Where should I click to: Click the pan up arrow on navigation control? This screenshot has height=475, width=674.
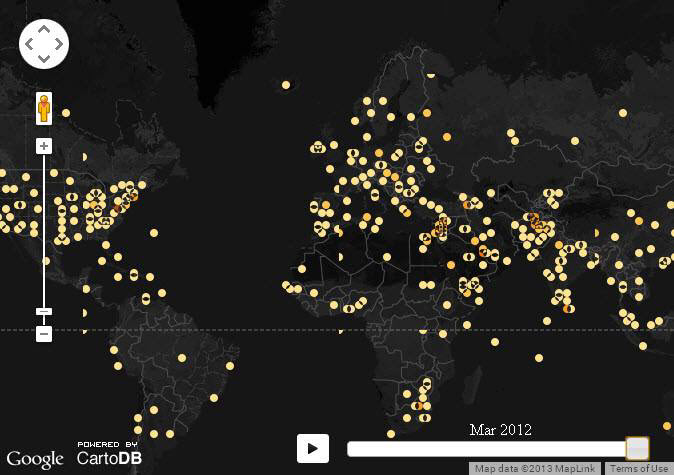tap(44, 30)
